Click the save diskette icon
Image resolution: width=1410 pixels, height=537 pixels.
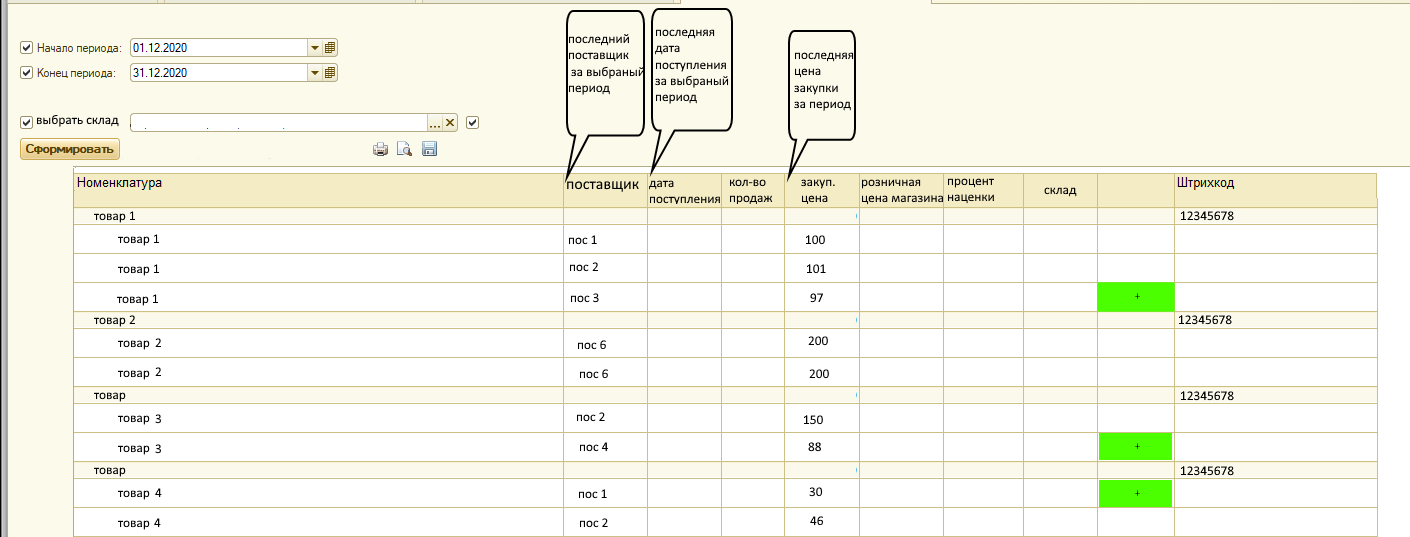[x=430, y=150]
